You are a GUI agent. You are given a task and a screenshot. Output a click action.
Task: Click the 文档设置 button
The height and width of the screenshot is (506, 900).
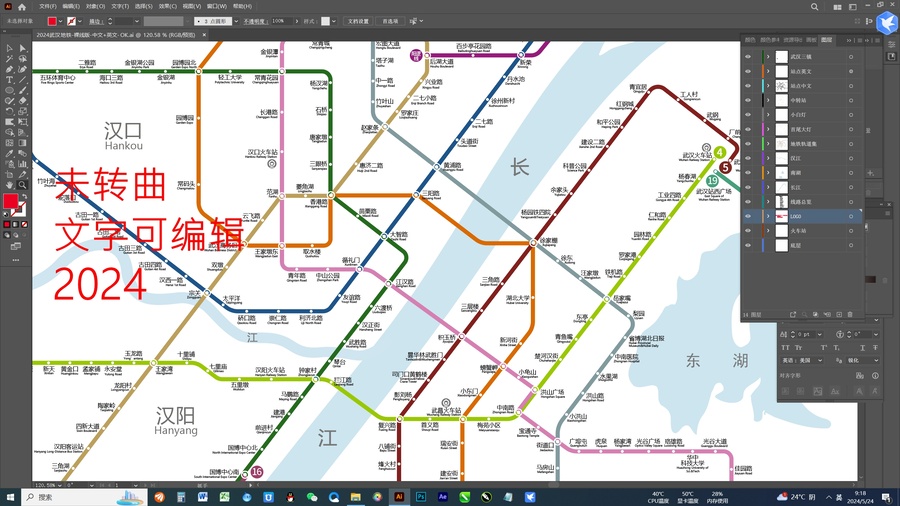(358, 21)
